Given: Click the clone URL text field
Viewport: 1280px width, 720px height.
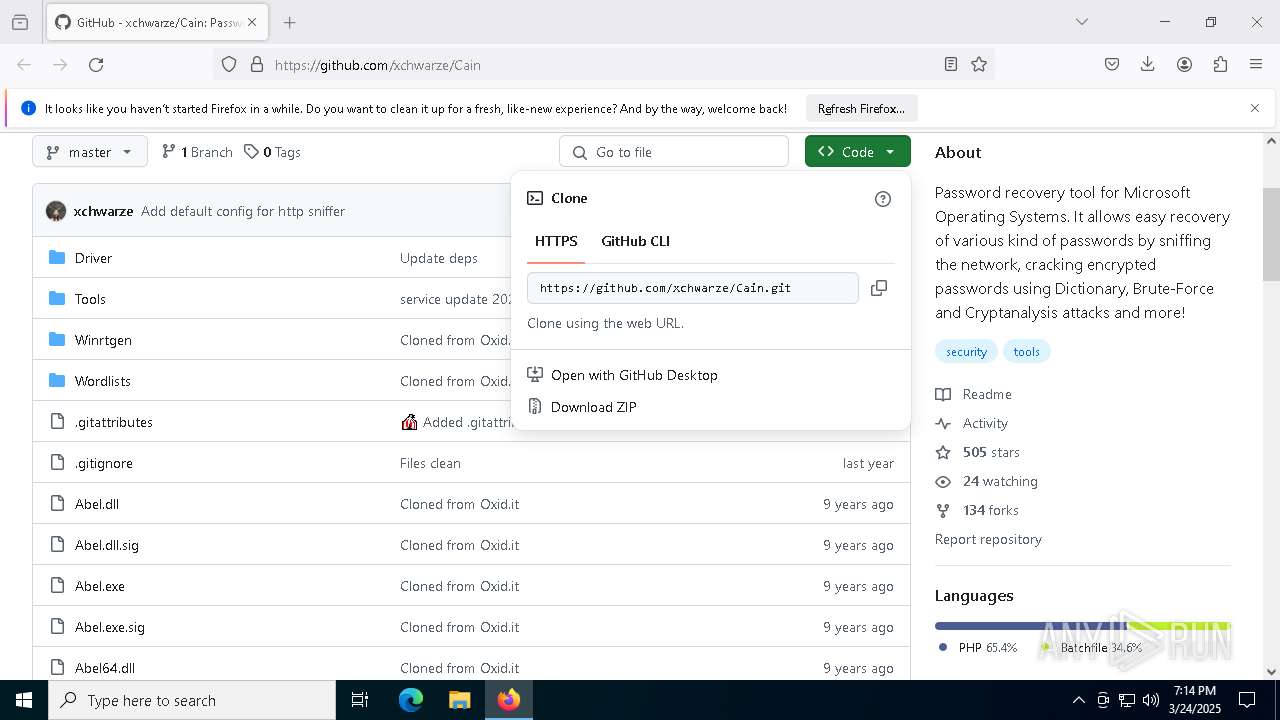Looking at the screenshot, I should click(692, 288).
